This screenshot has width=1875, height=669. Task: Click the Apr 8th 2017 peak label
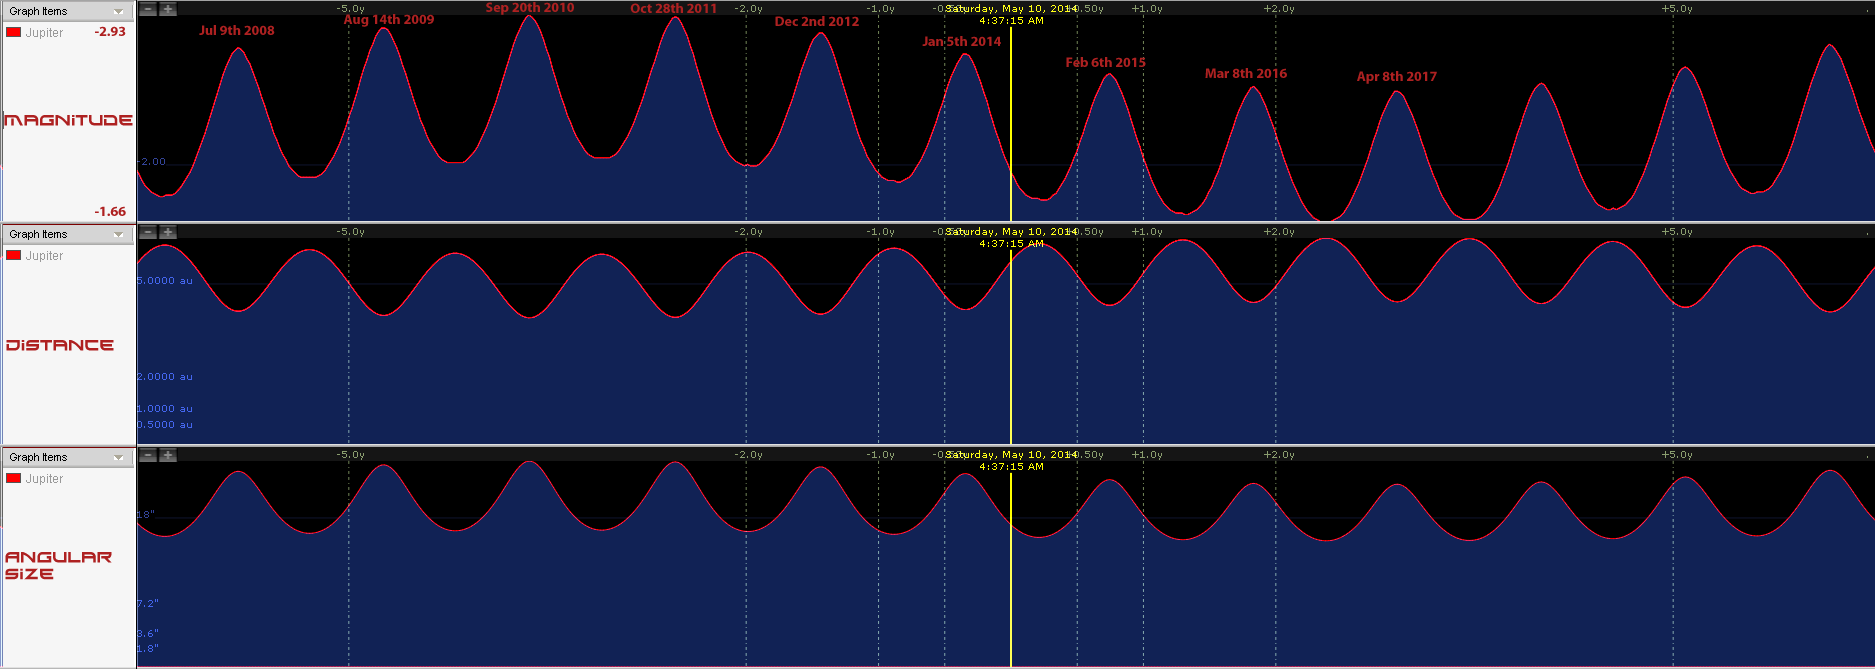coord(1396,77)
